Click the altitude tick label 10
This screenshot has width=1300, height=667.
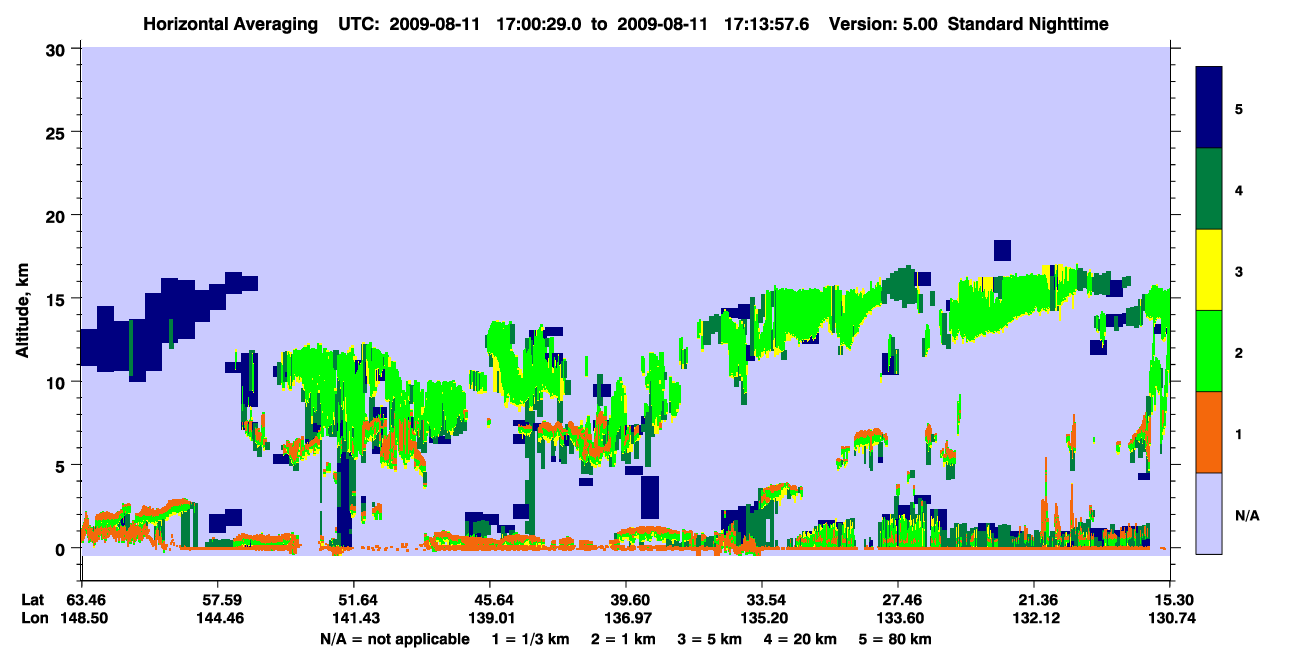(58, 382)
